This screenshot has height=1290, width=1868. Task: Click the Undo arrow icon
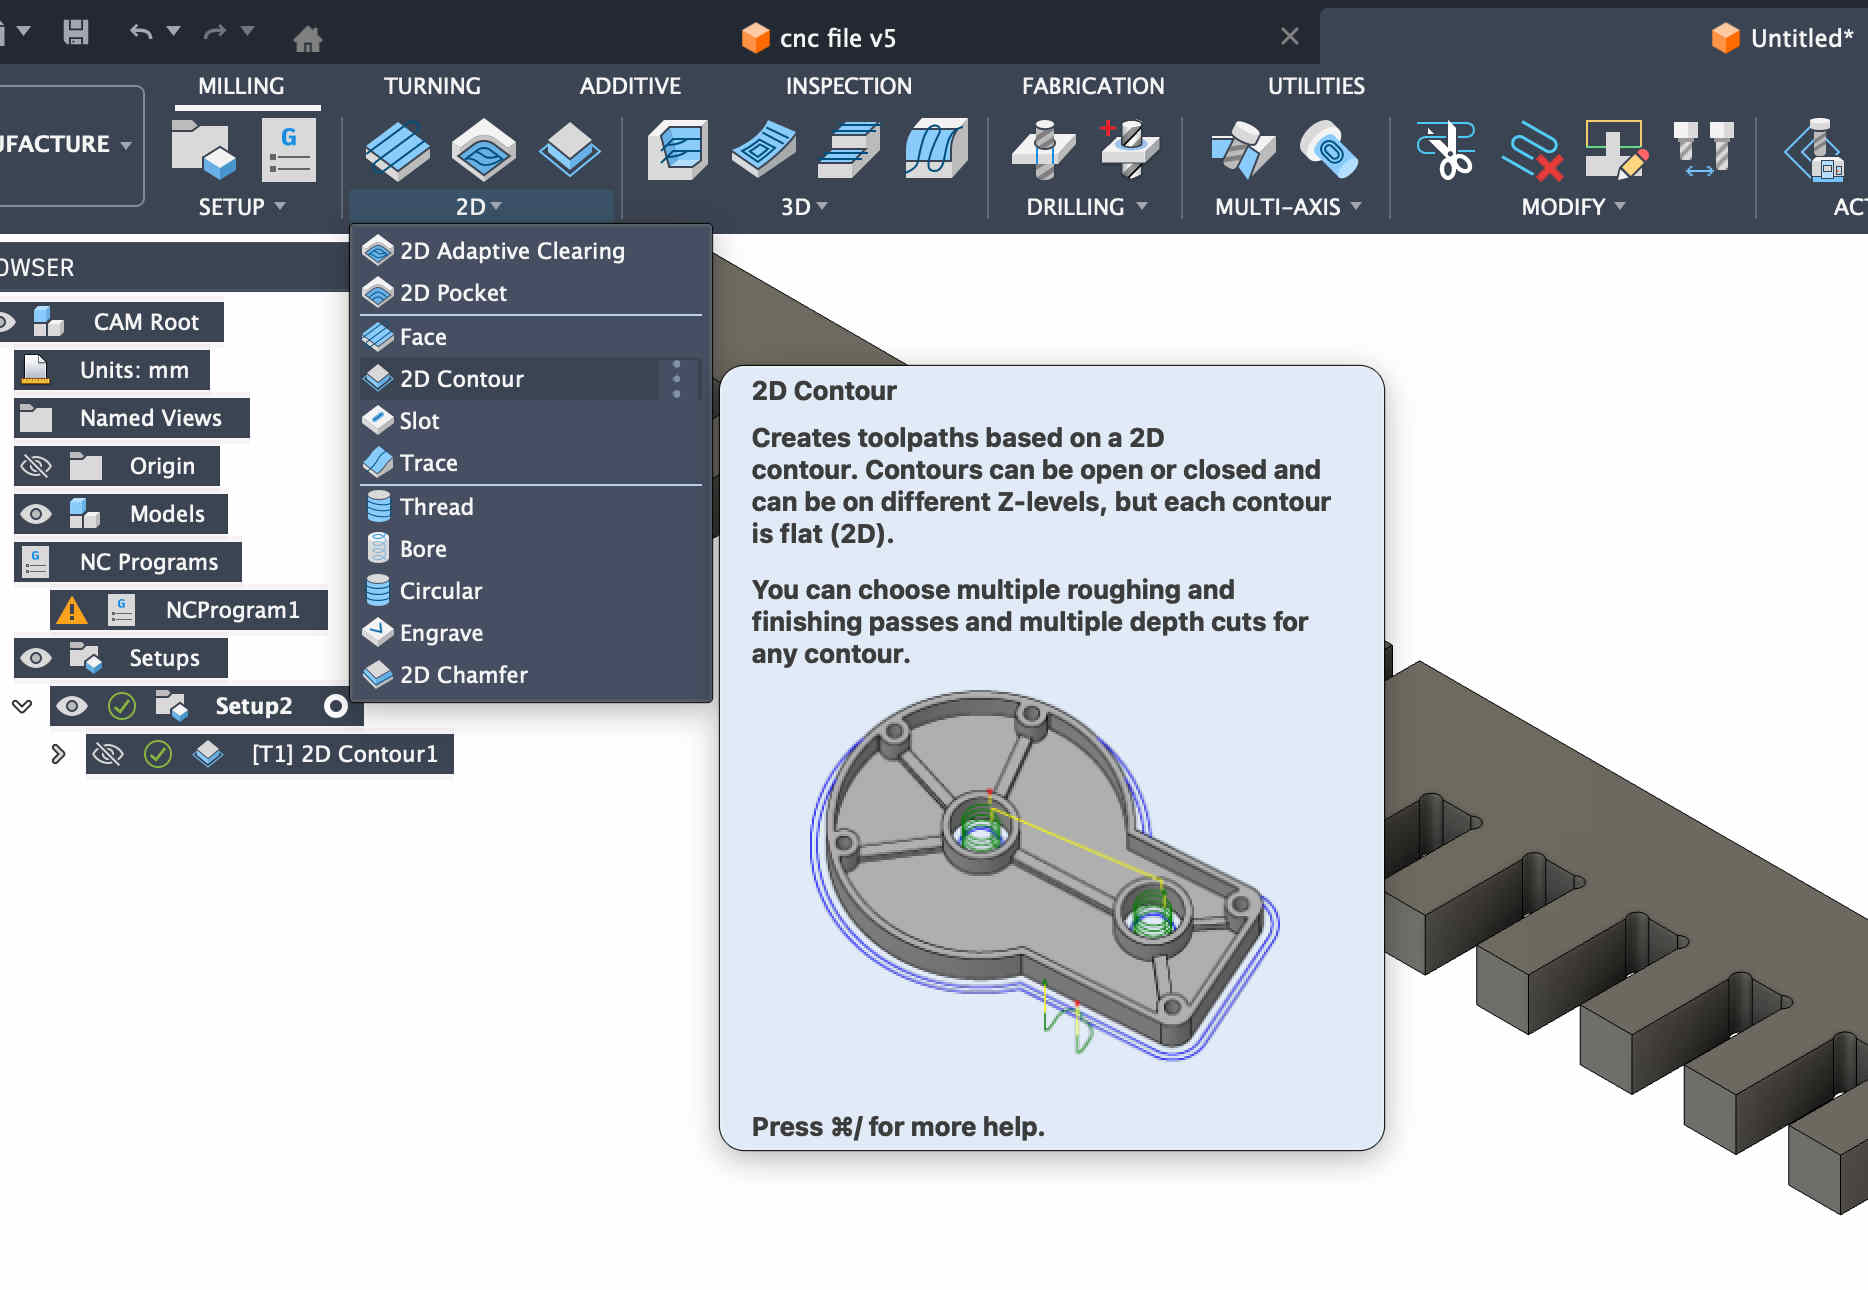click(x=141, y=32)
